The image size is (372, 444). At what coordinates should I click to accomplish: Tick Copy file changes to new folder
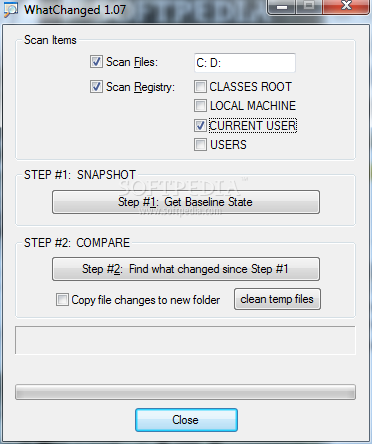pyautogui.click(x=62, y=300)
